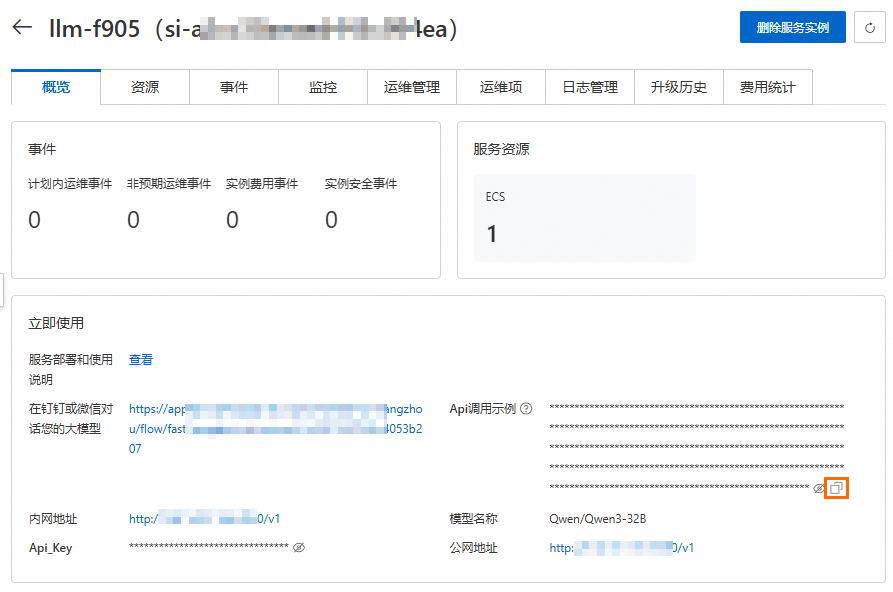This screenshot has width=893, height=592.
Task: Click the 非预期运维事件 count 0
Action: click(133, 220)
